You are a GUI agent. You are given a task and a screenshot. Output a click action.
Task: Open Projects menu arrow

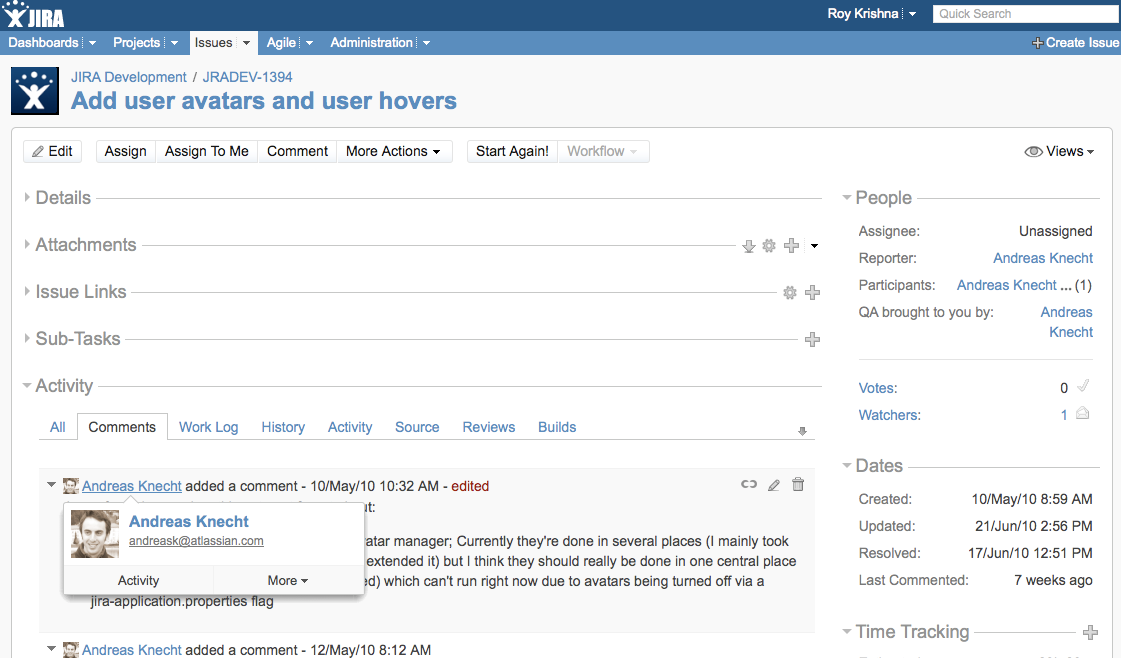coord(174,43)
